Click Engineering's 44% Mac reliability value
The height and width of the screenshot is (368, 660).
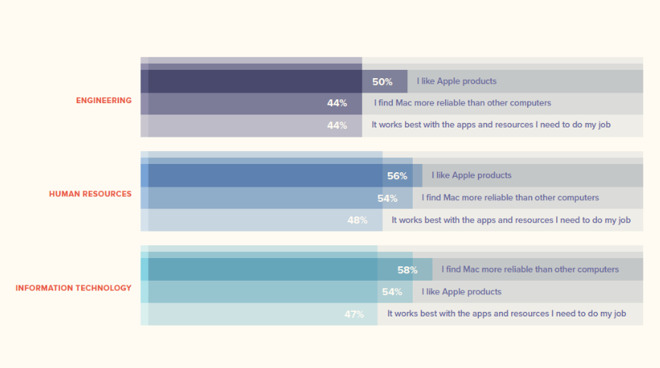click(x=337, y=103)
